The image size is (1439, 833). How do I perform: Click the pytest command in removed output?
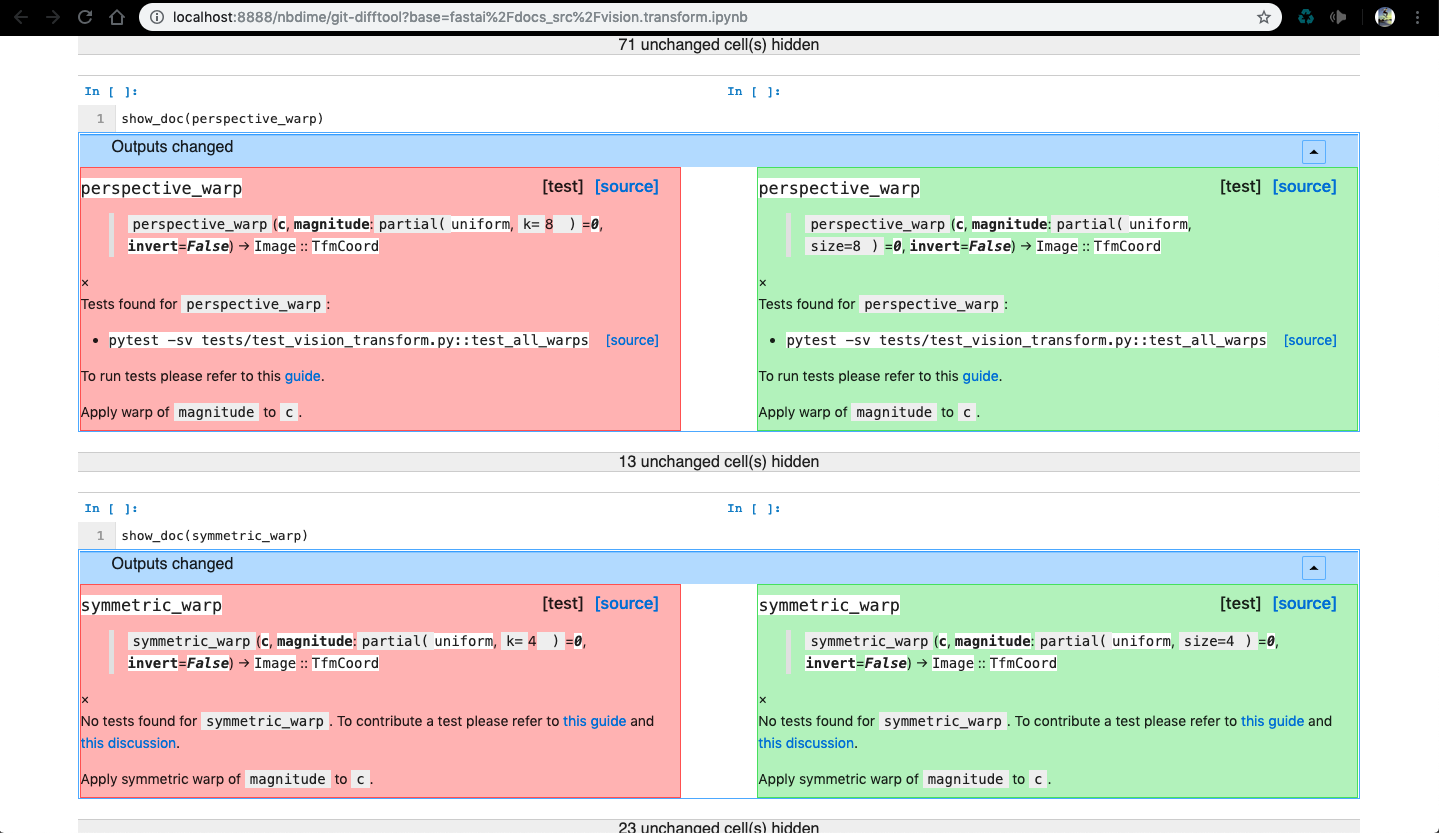tap(349, 340)
